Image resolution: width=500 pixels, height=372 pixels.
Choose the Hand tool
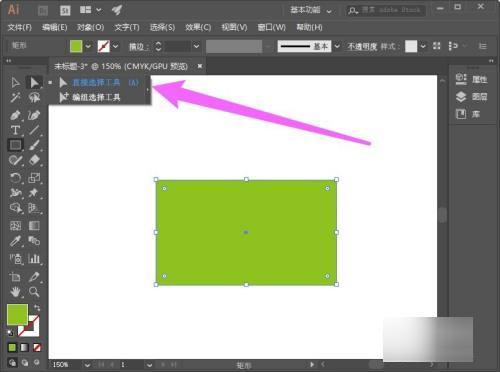(x=15, y=292)
